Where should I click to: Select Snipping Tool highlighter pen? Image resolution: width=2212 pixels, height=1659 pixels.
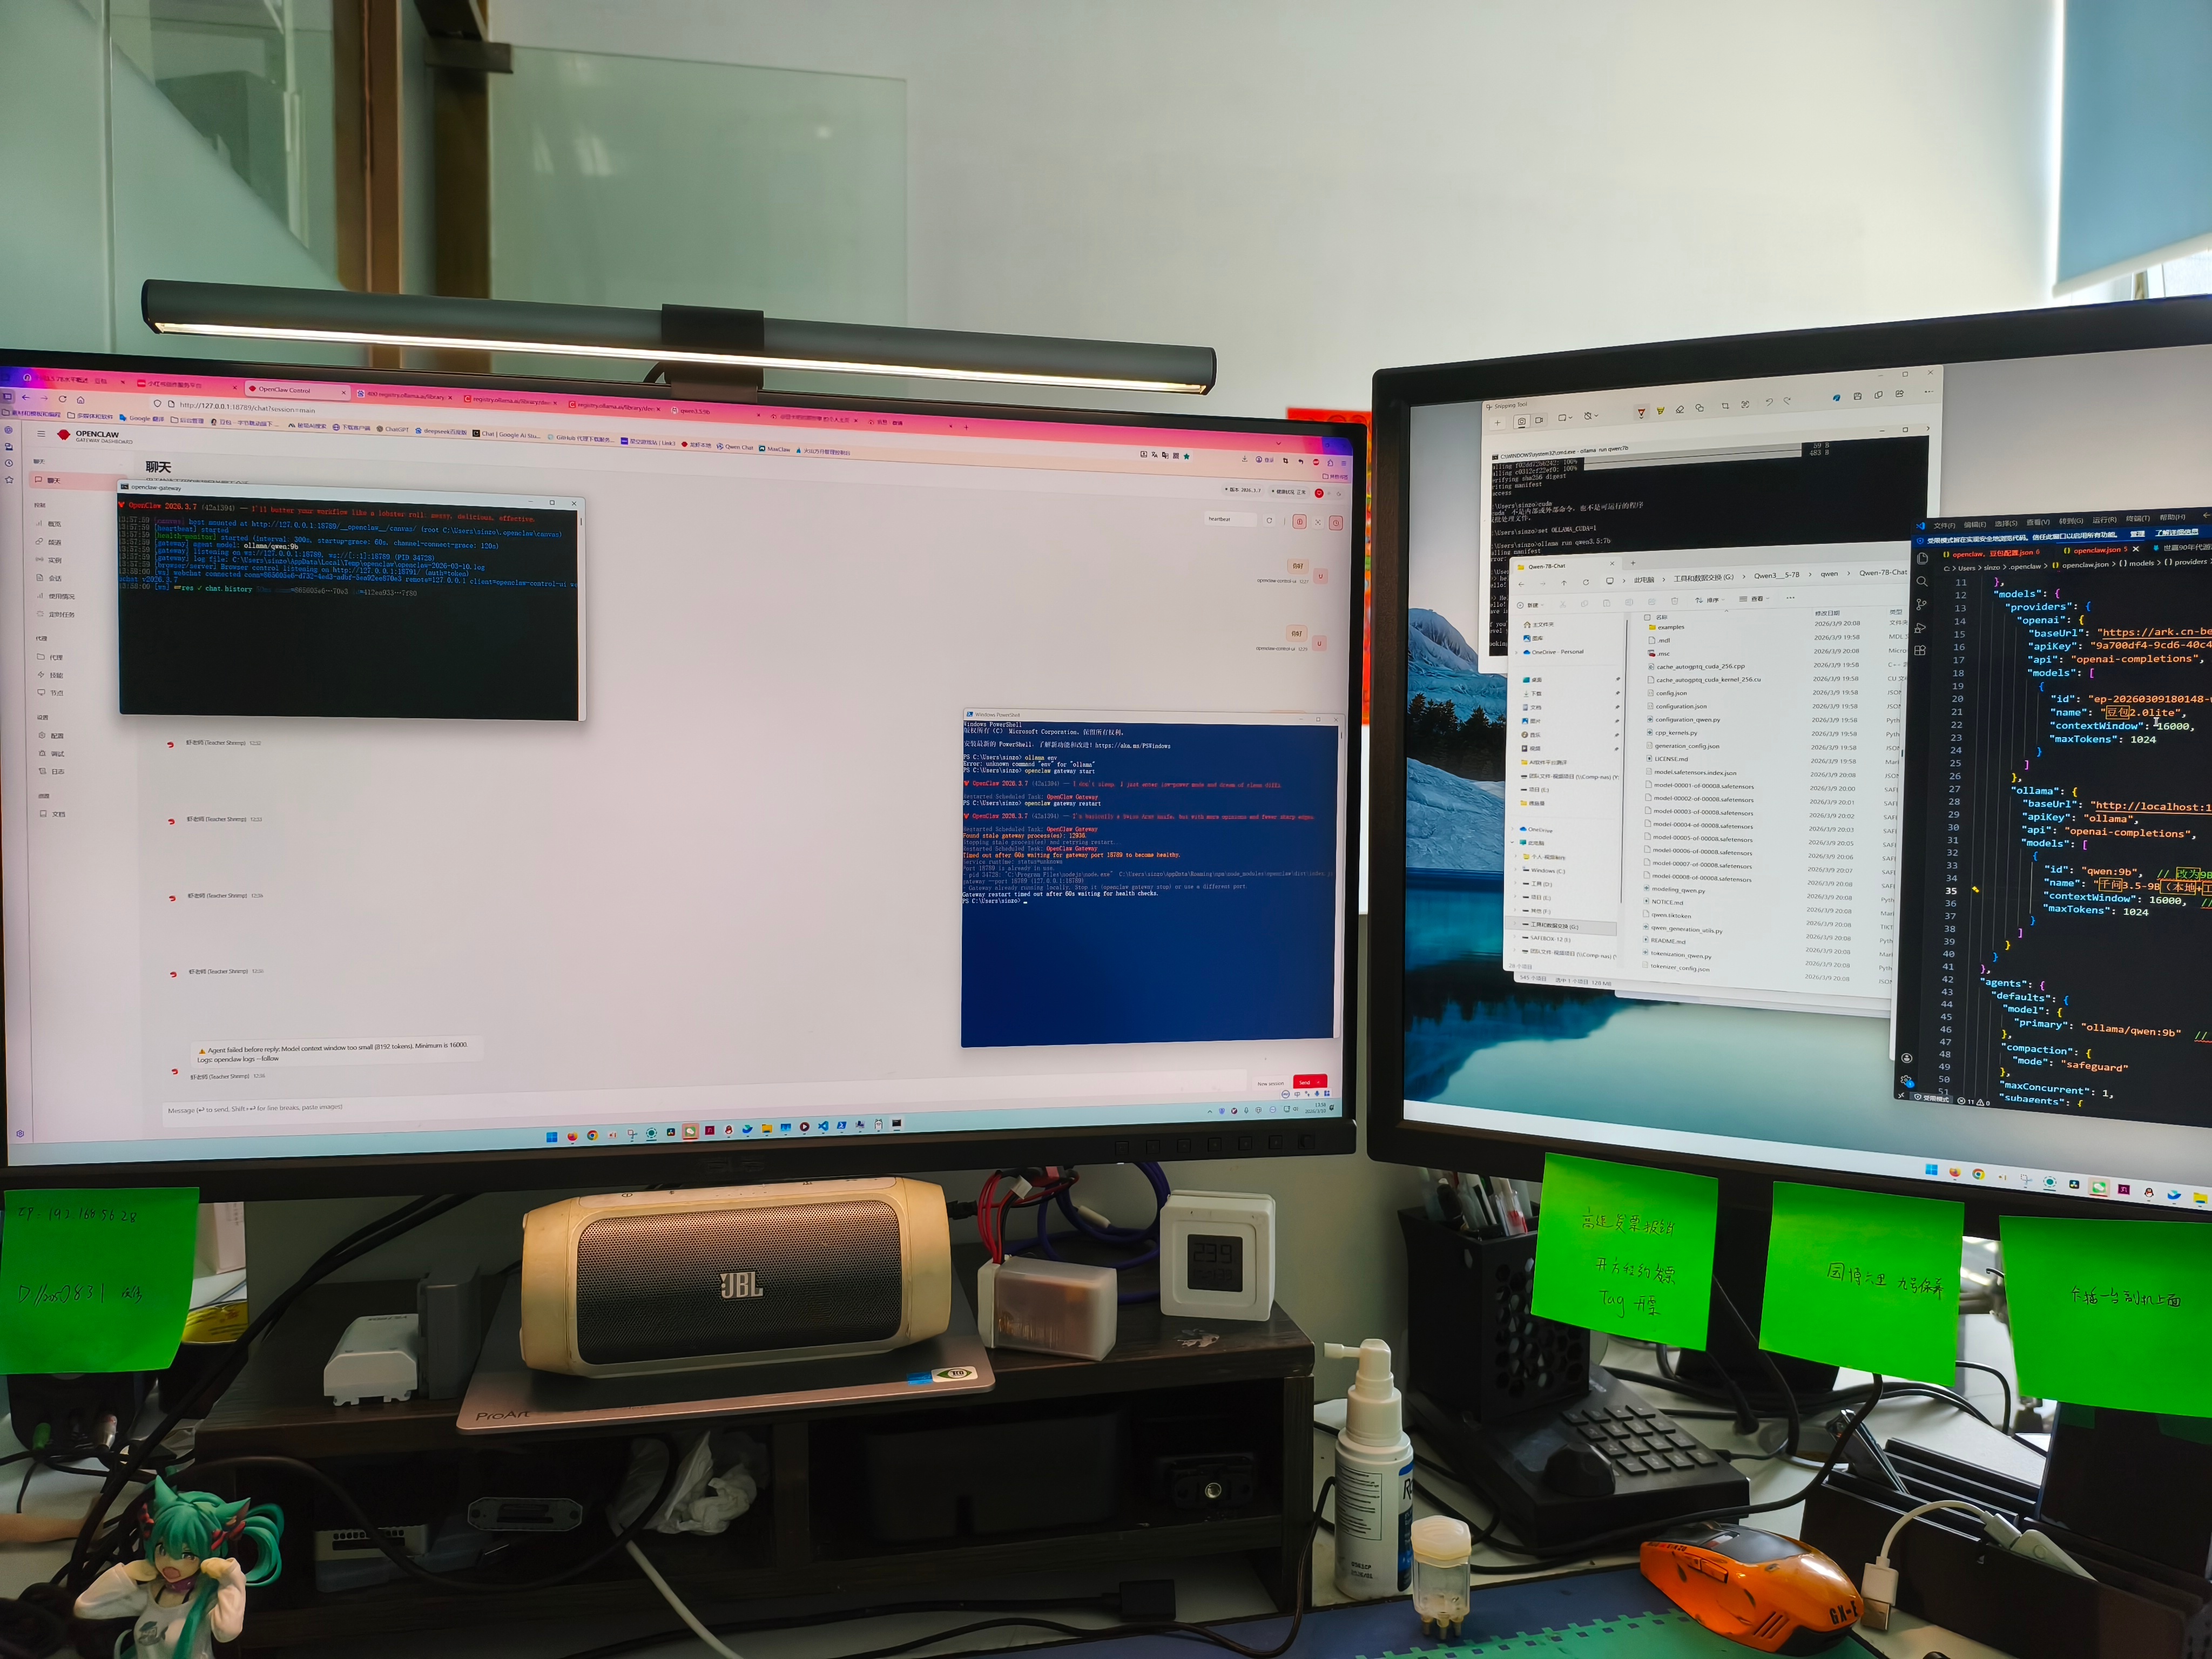(1661, 411)
